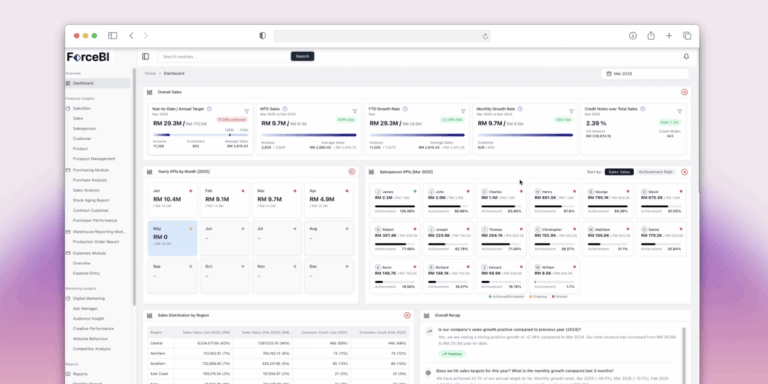This screenshot has width=768, height=384.
Task: Open filter on Monthly Growth Rate card
Action: coord(571,111)
